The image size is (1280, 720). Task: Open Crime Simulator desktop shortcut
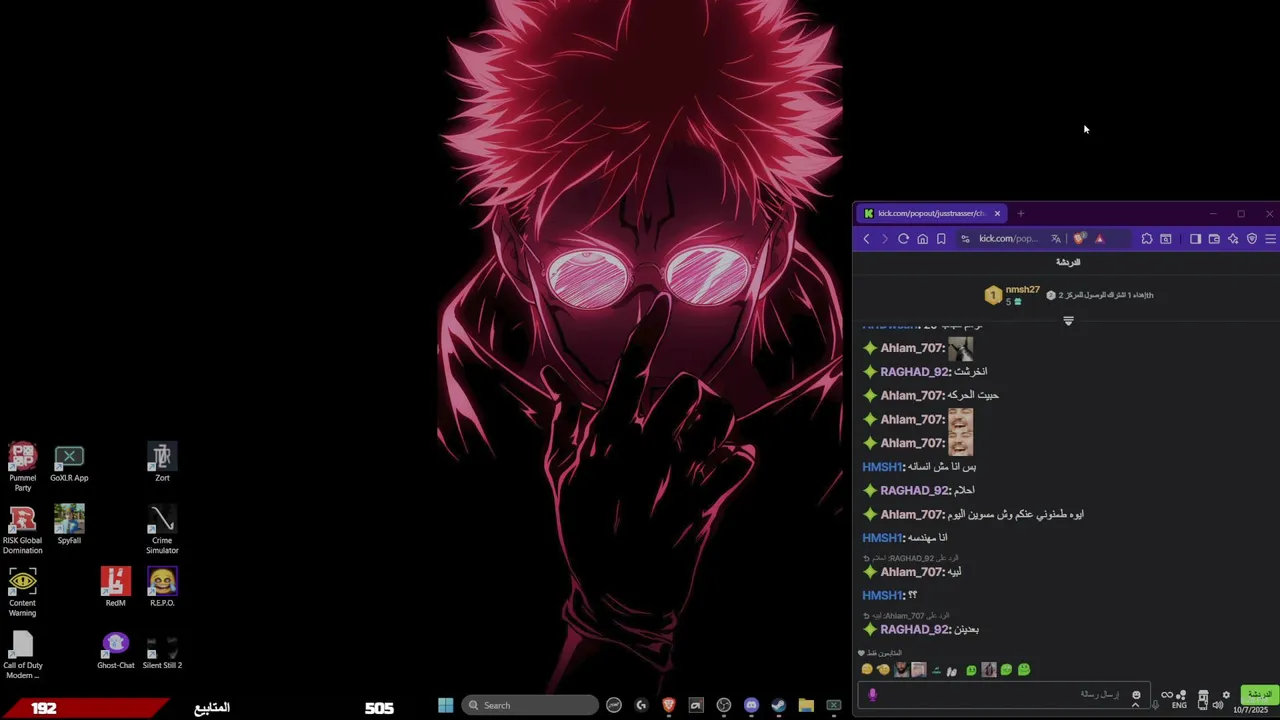click(162, 530)
